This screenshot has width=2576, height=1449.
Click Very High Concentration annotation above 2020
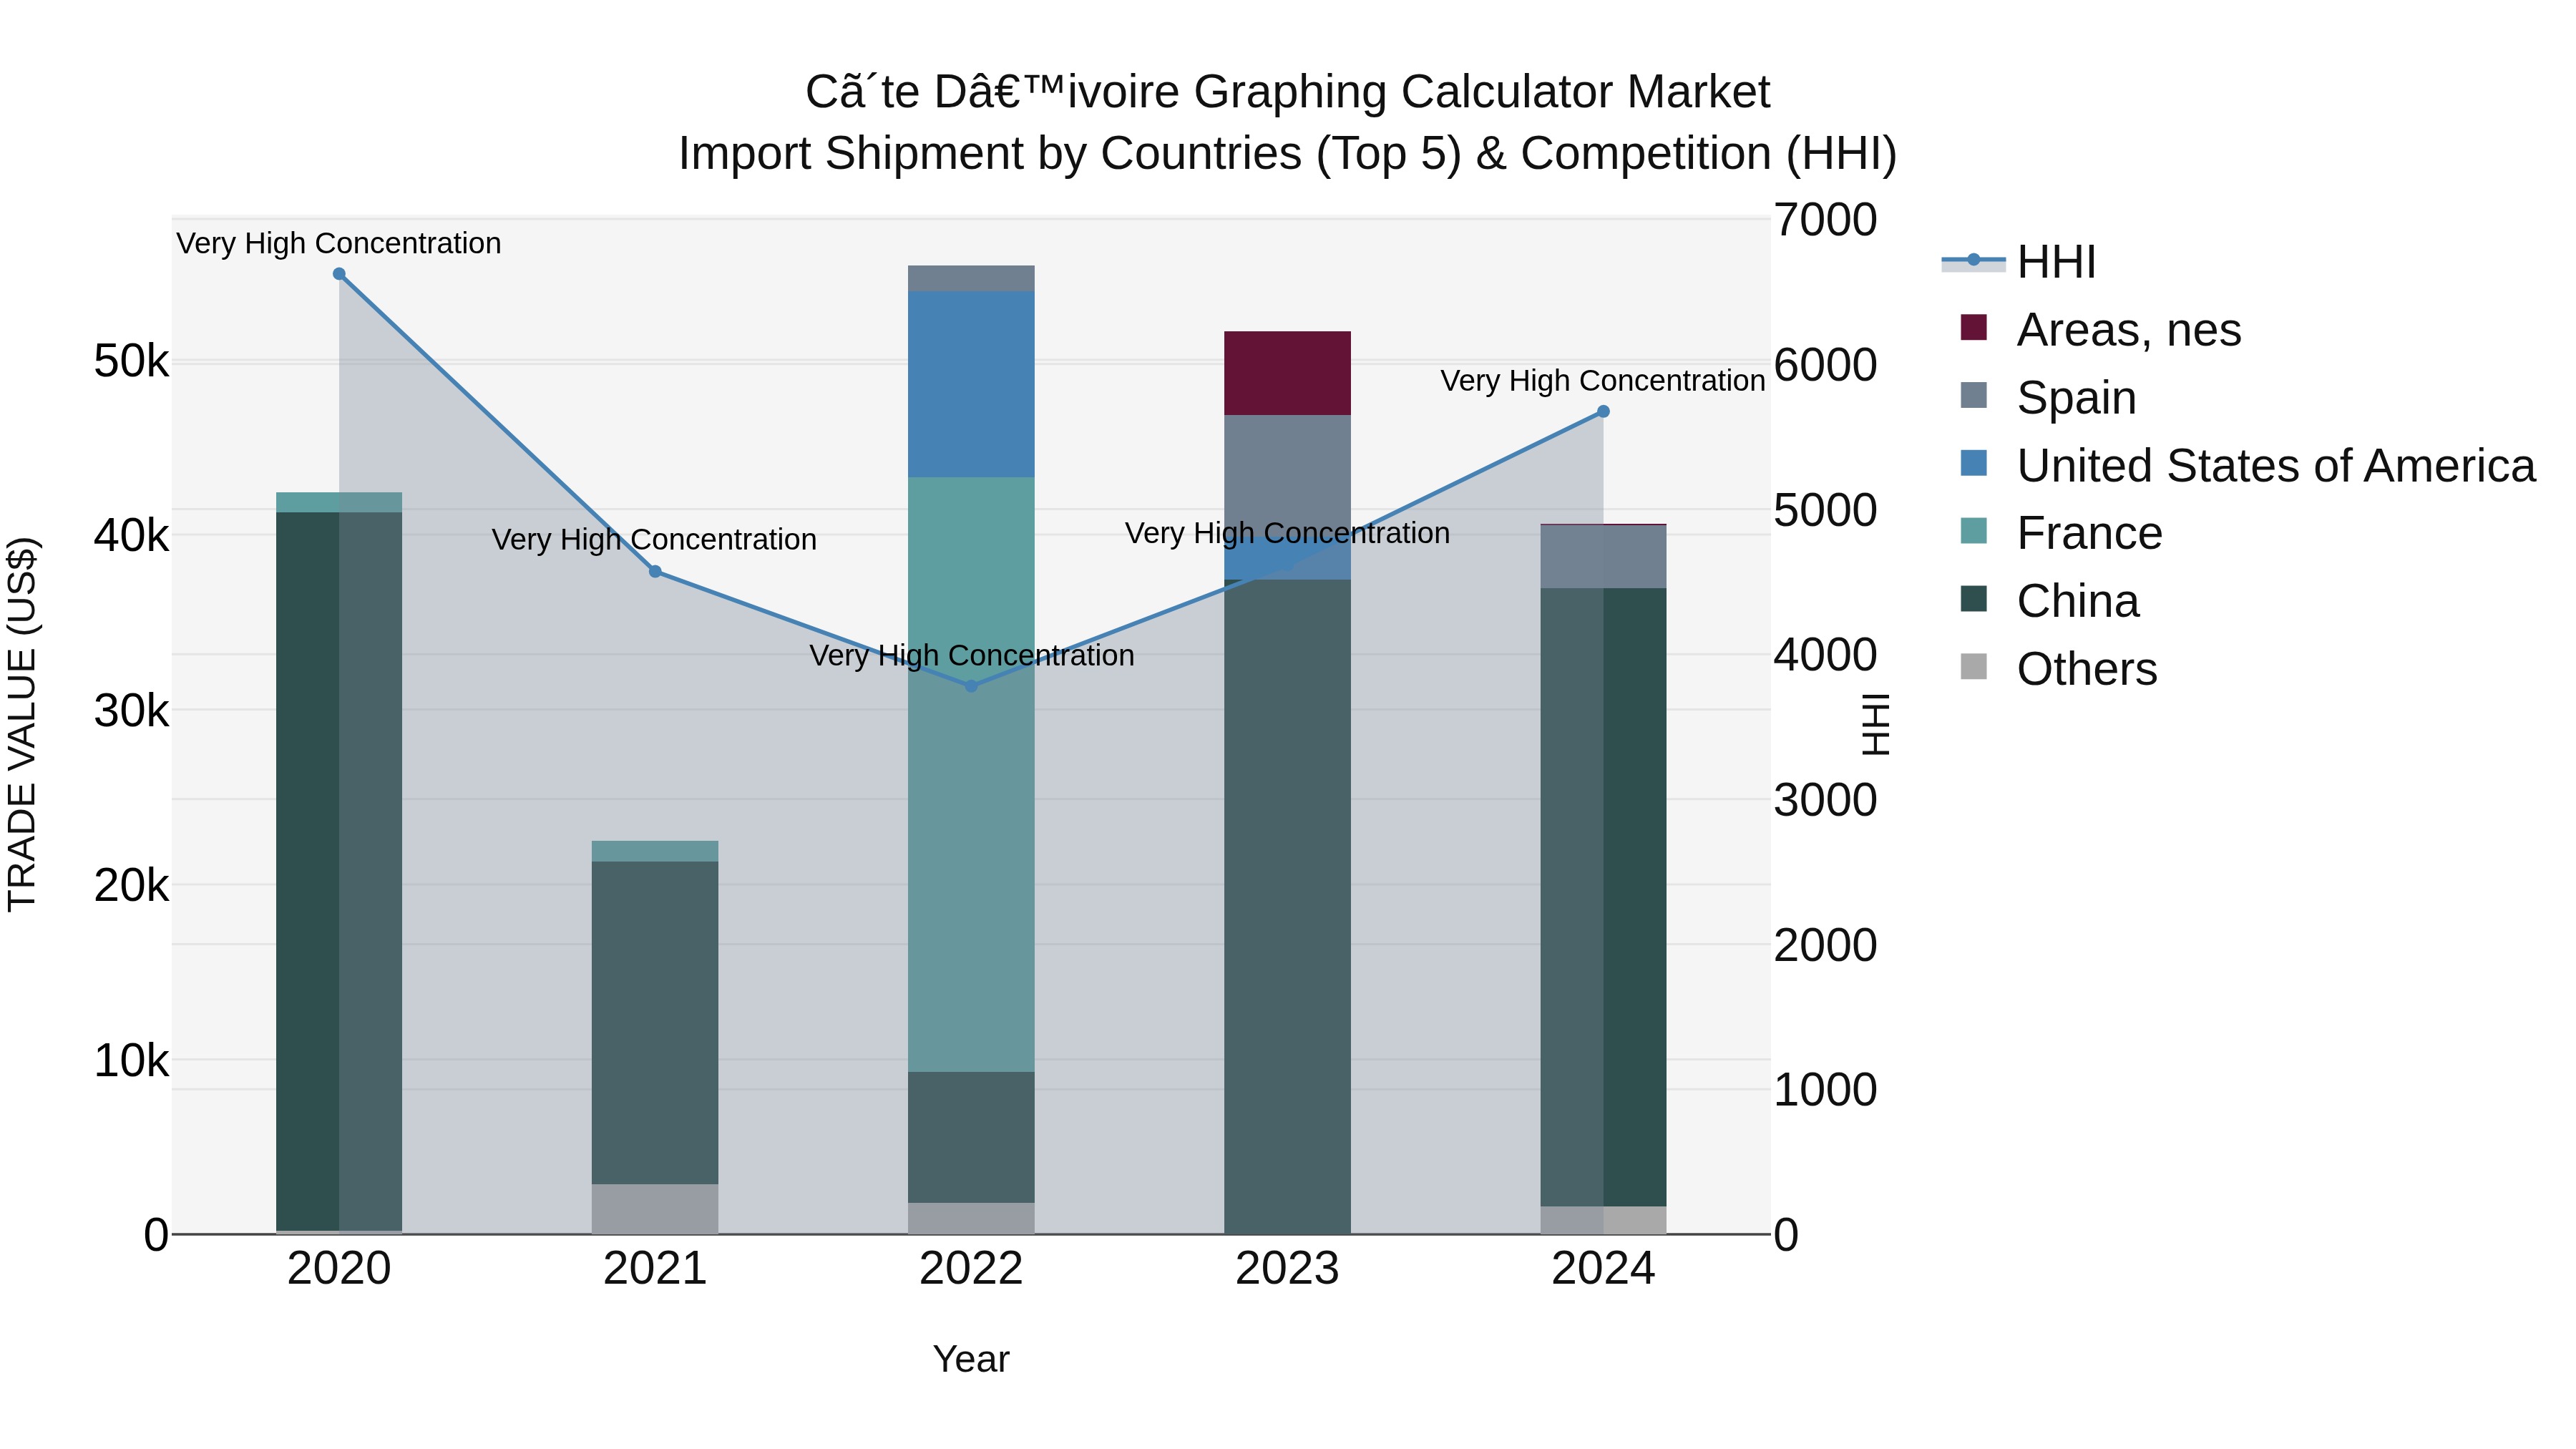(339, 243)
